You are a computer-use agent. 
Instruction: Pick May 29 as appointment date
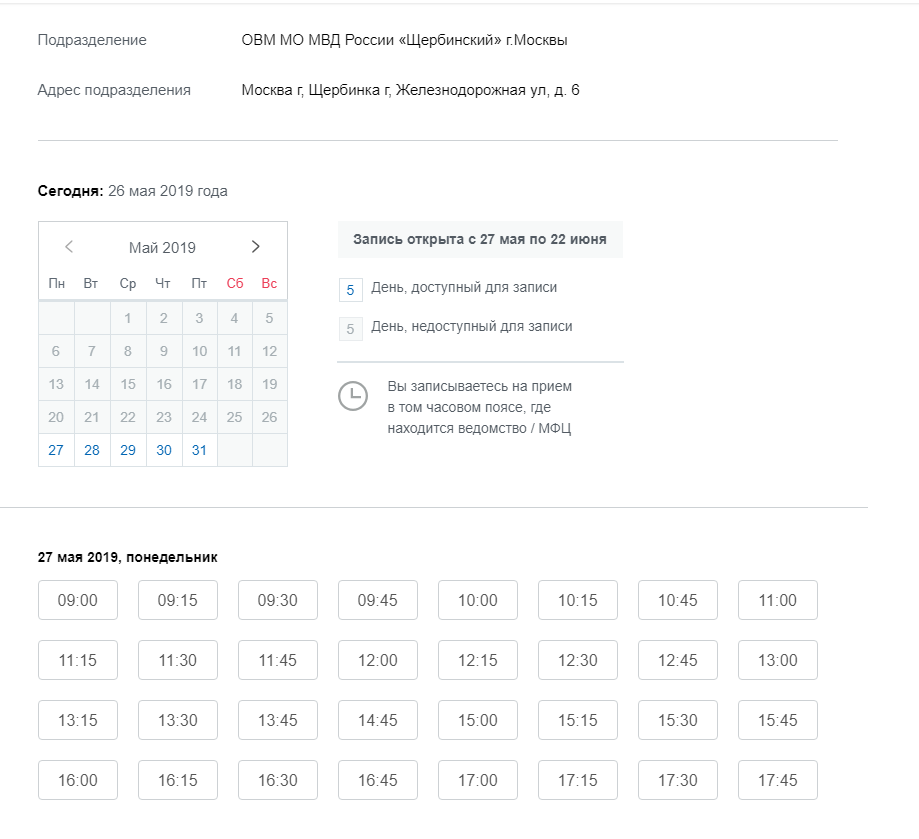[x=128, y=450]
